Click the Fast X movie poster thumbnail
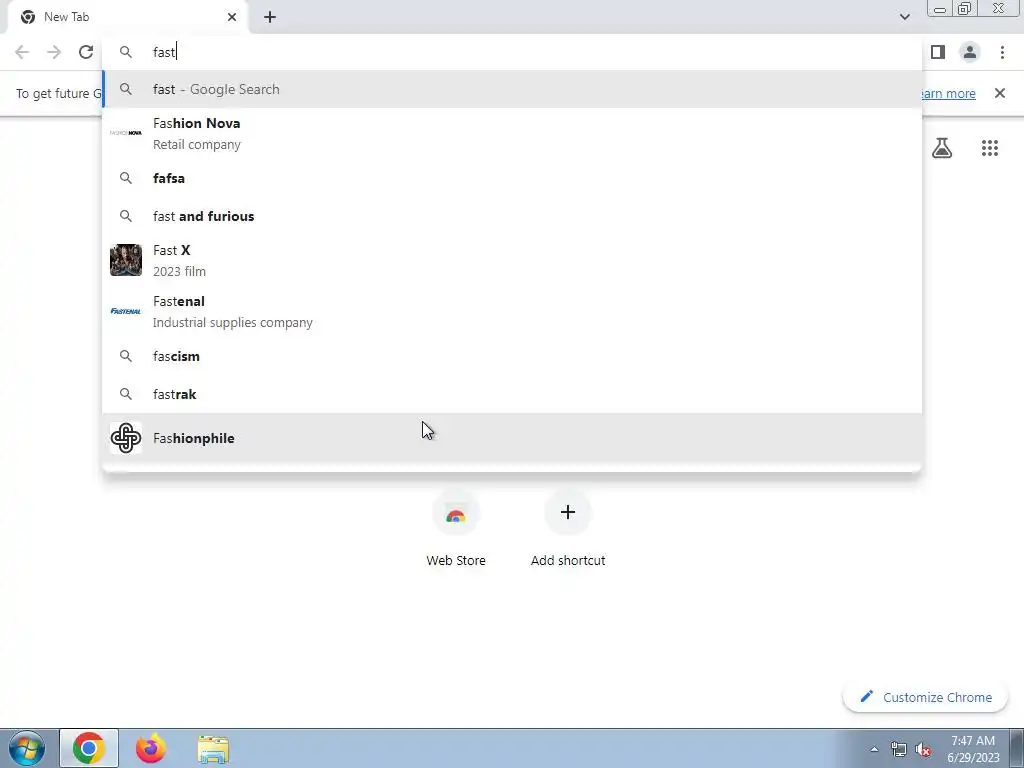The width and height of the screenshot is (1024, 768). [126, 260]
